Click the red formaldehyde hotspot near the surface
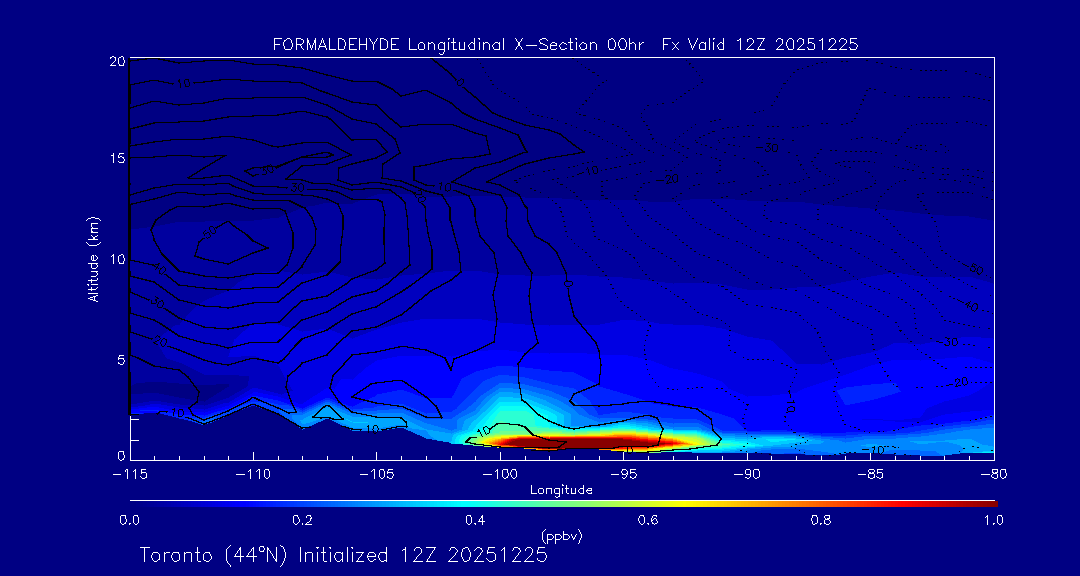 pos(580,441)
